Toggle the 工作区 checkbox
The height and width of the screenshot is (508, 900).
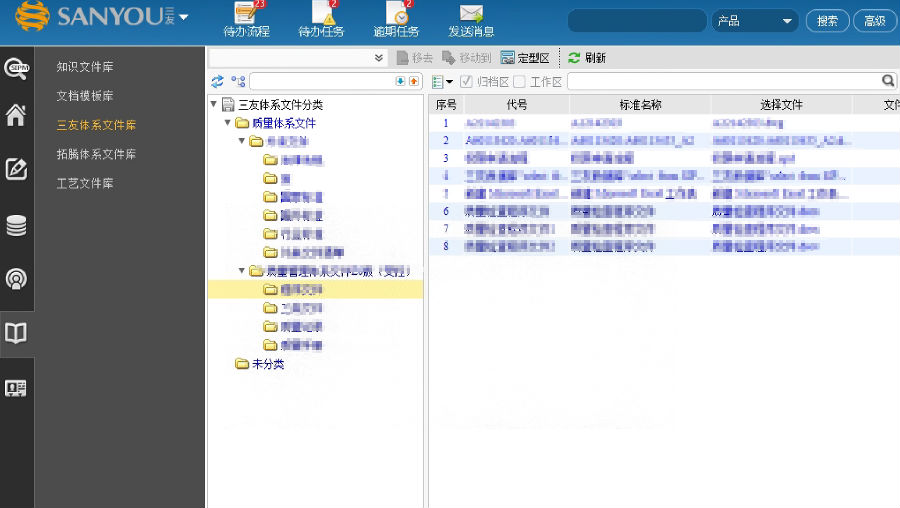click(x=519, y=82)
